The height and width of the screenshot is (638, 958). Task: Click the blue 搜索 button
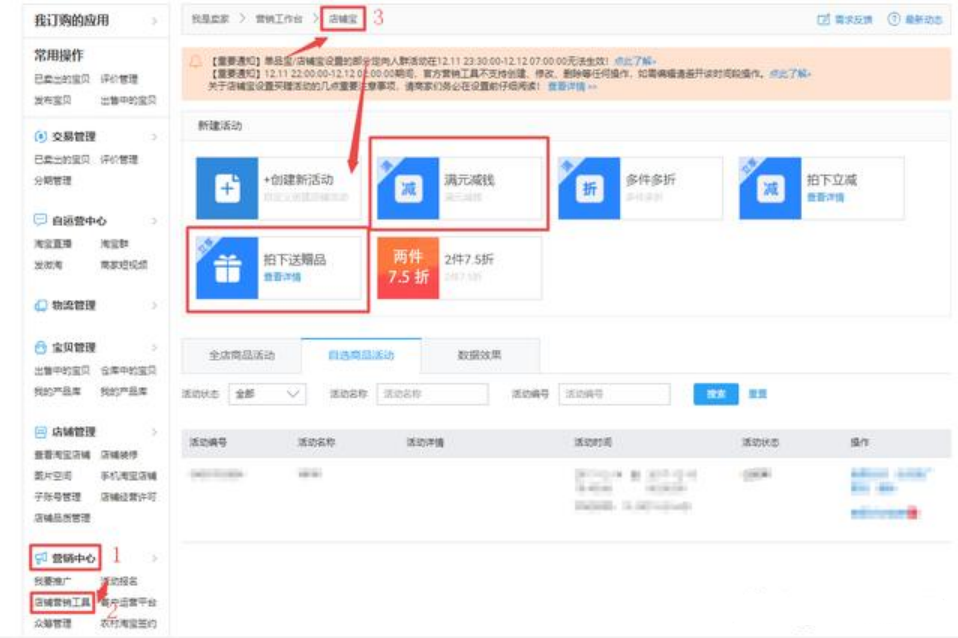coord(716,394)
